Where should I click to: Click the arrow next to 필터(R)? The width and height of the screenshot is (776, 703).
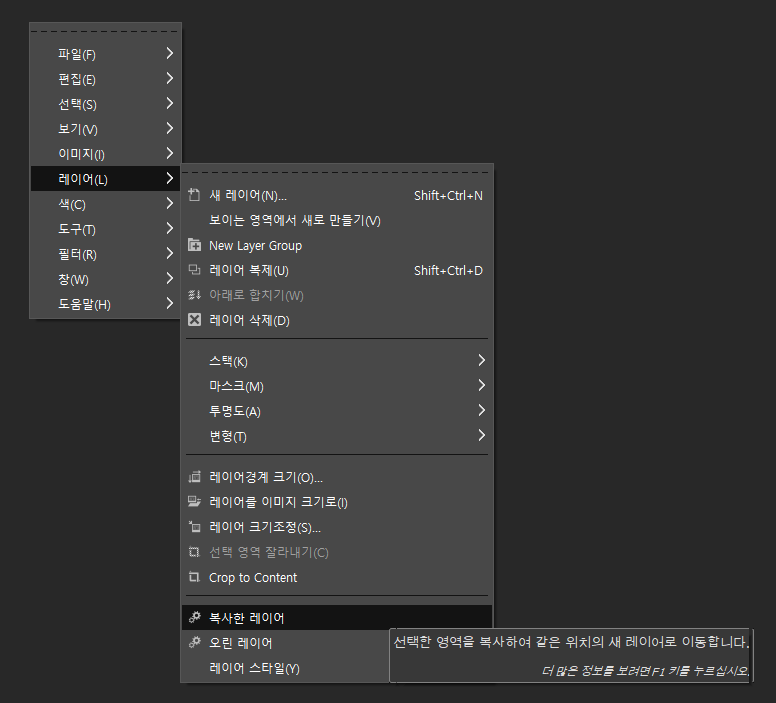click(170, 253)
